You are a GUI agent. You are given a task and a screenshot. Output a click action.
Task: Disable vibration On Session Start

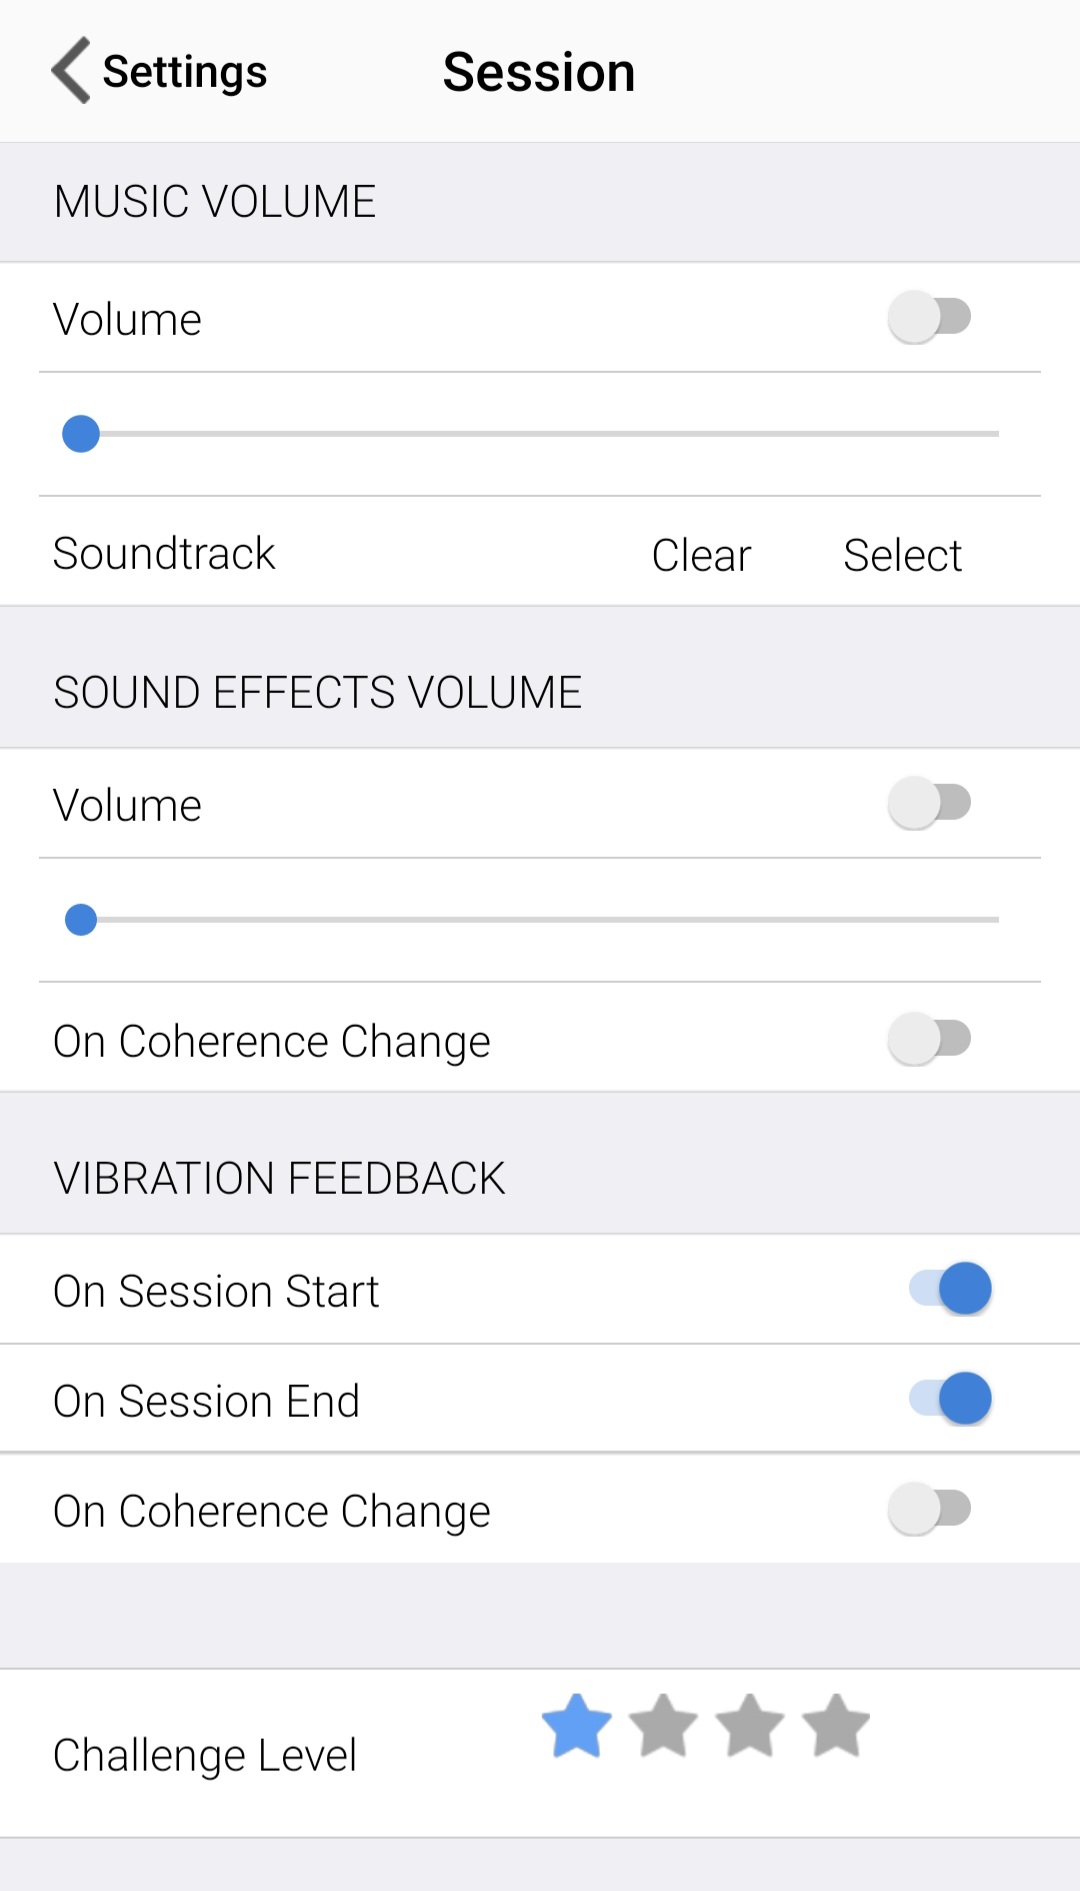[950, 1288]
